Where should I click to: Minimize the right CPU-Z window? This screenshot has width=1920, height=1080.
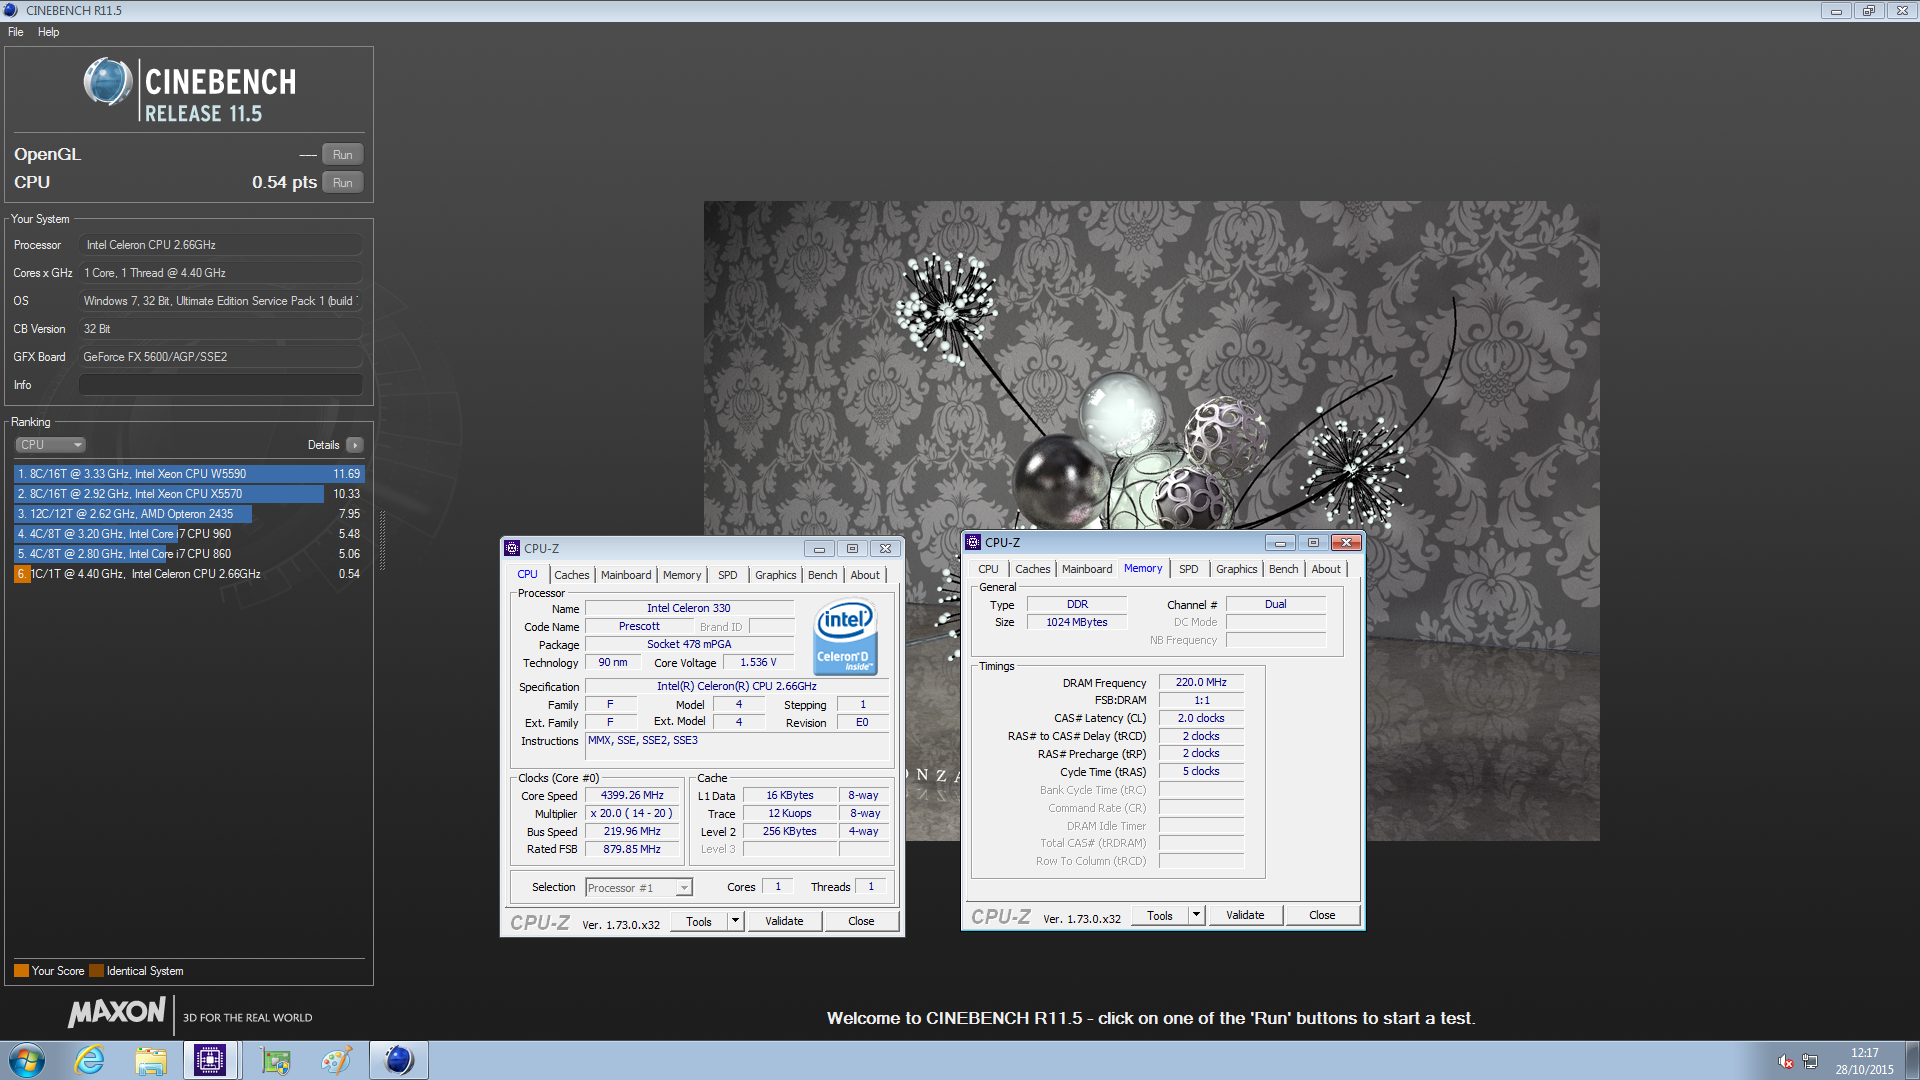pos(1280,543)
